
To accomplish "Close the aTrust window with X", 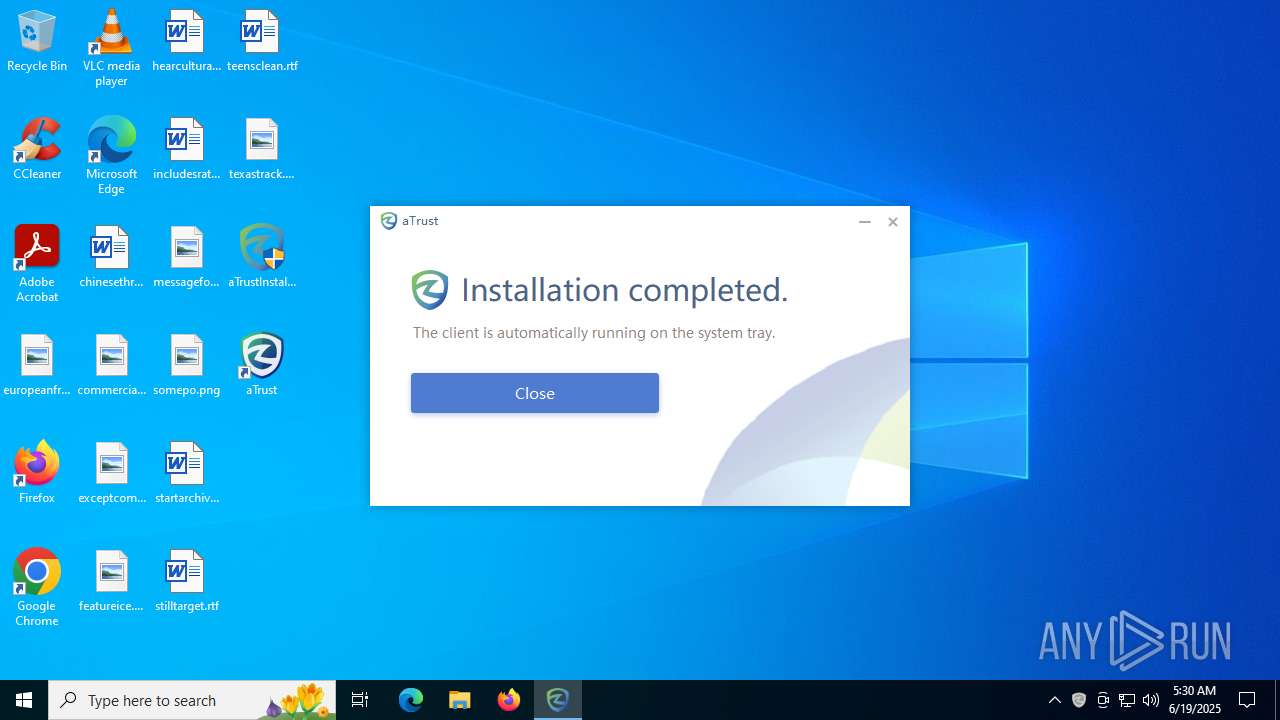I will point(893,222).
